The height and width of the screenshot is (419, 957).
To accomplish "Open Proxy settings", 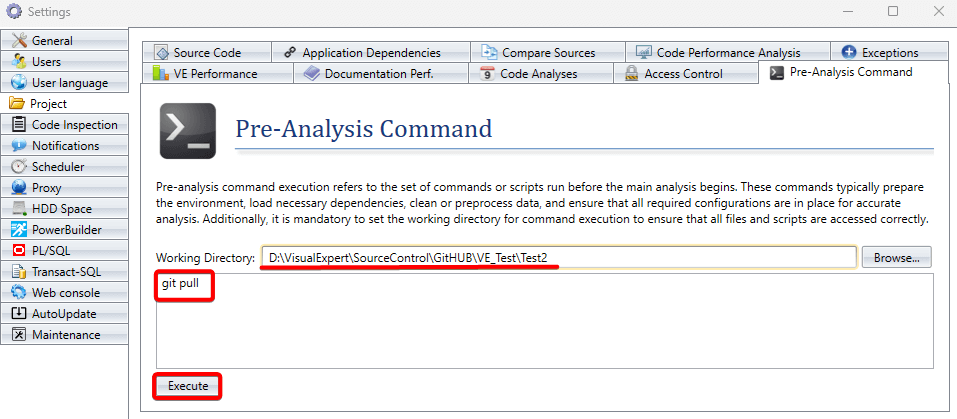I will (x=64, y=188).
